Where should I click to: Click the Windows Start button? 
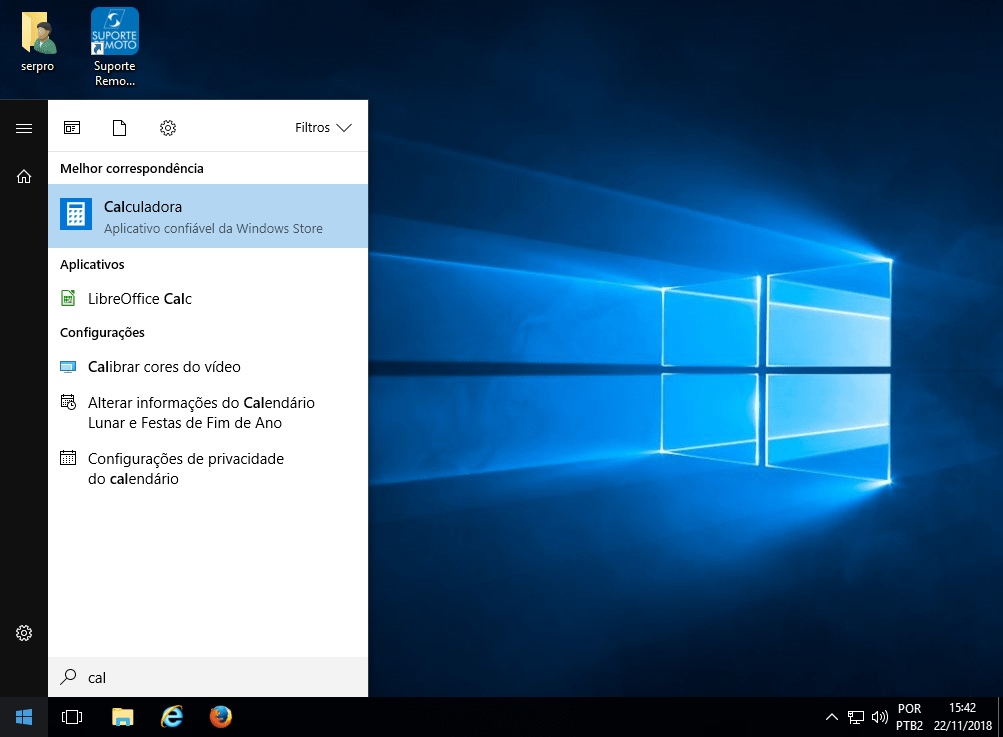(x=24, y=717)
